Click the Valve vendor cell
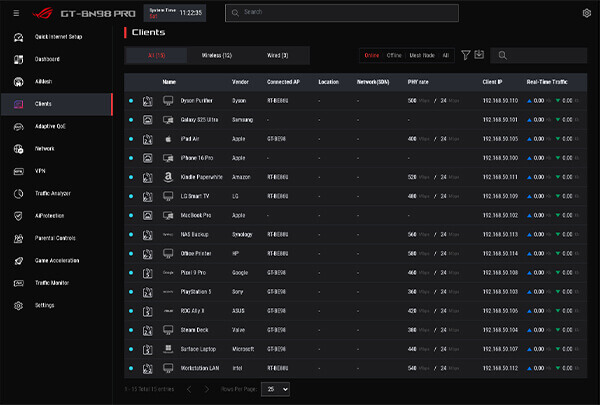The image size is (600, 405). point(238,330)
